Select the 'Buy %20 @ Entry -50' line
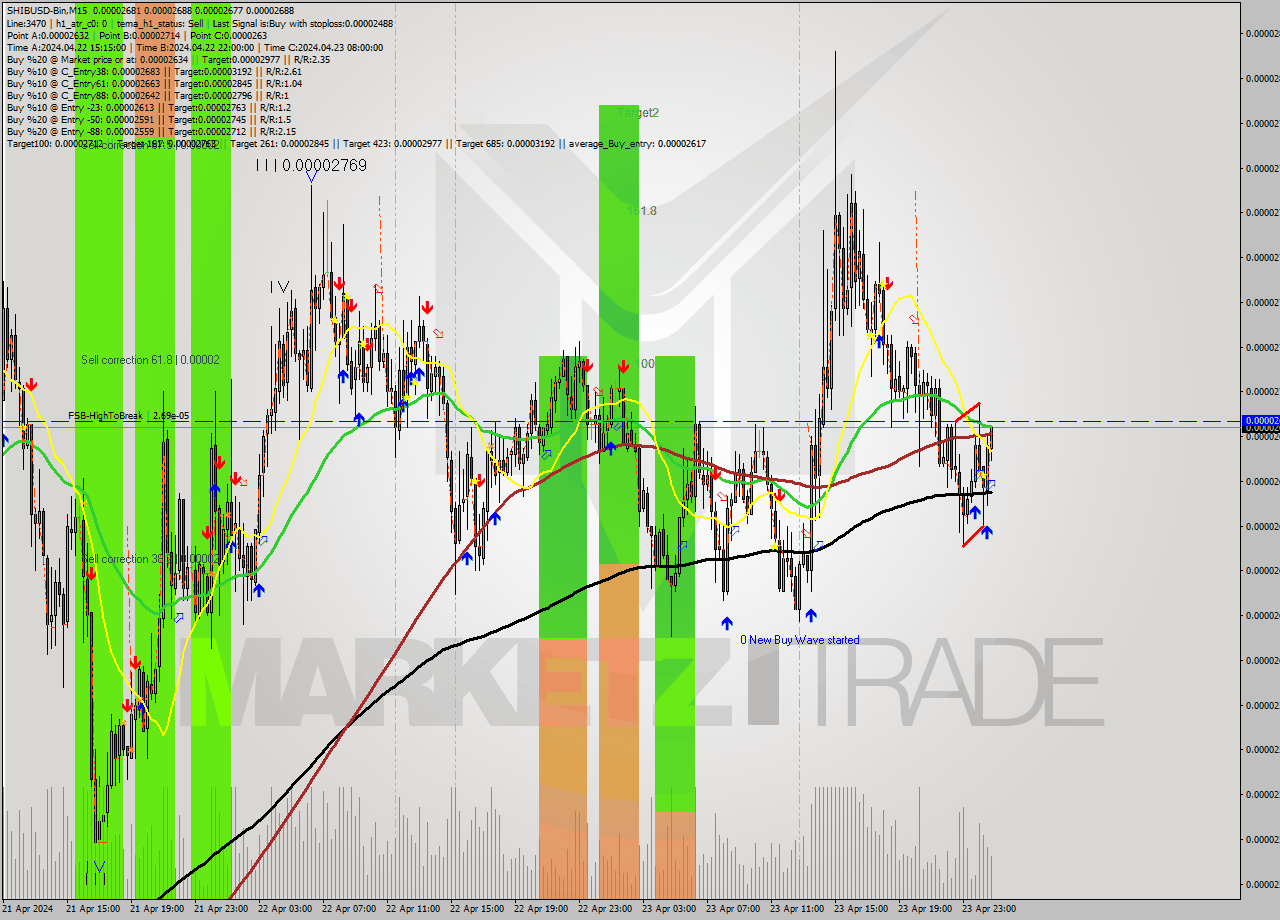Screen dimensions: 1280x920 pyautogui.click(x=148, y=119)
